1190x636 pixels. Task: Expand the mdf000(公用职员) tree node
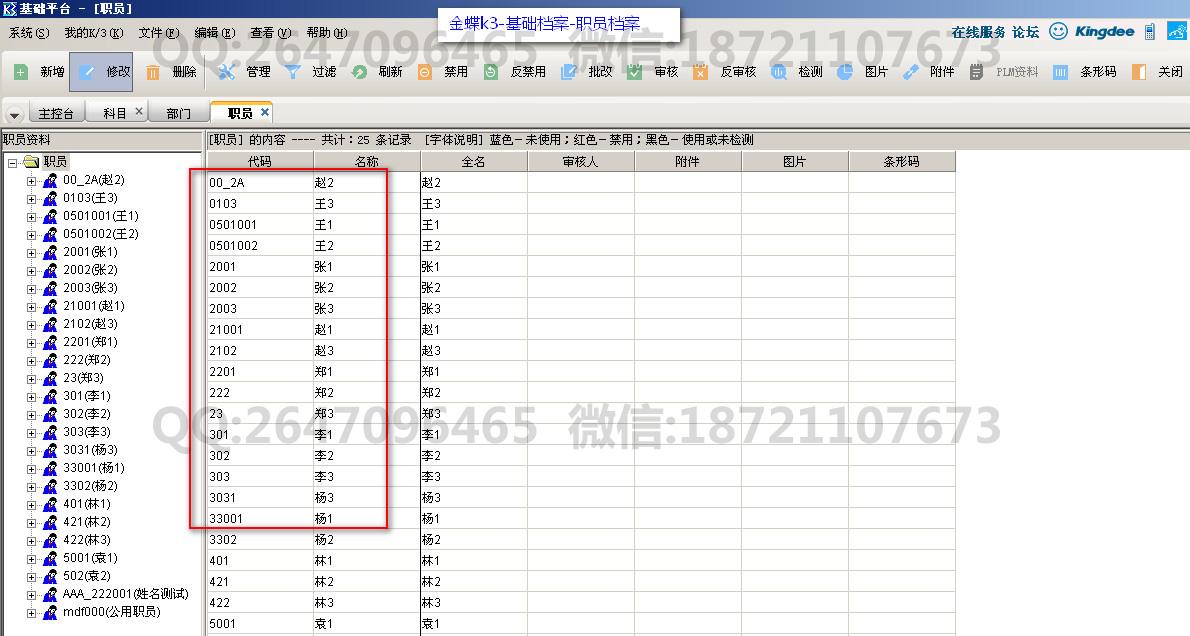31,612
